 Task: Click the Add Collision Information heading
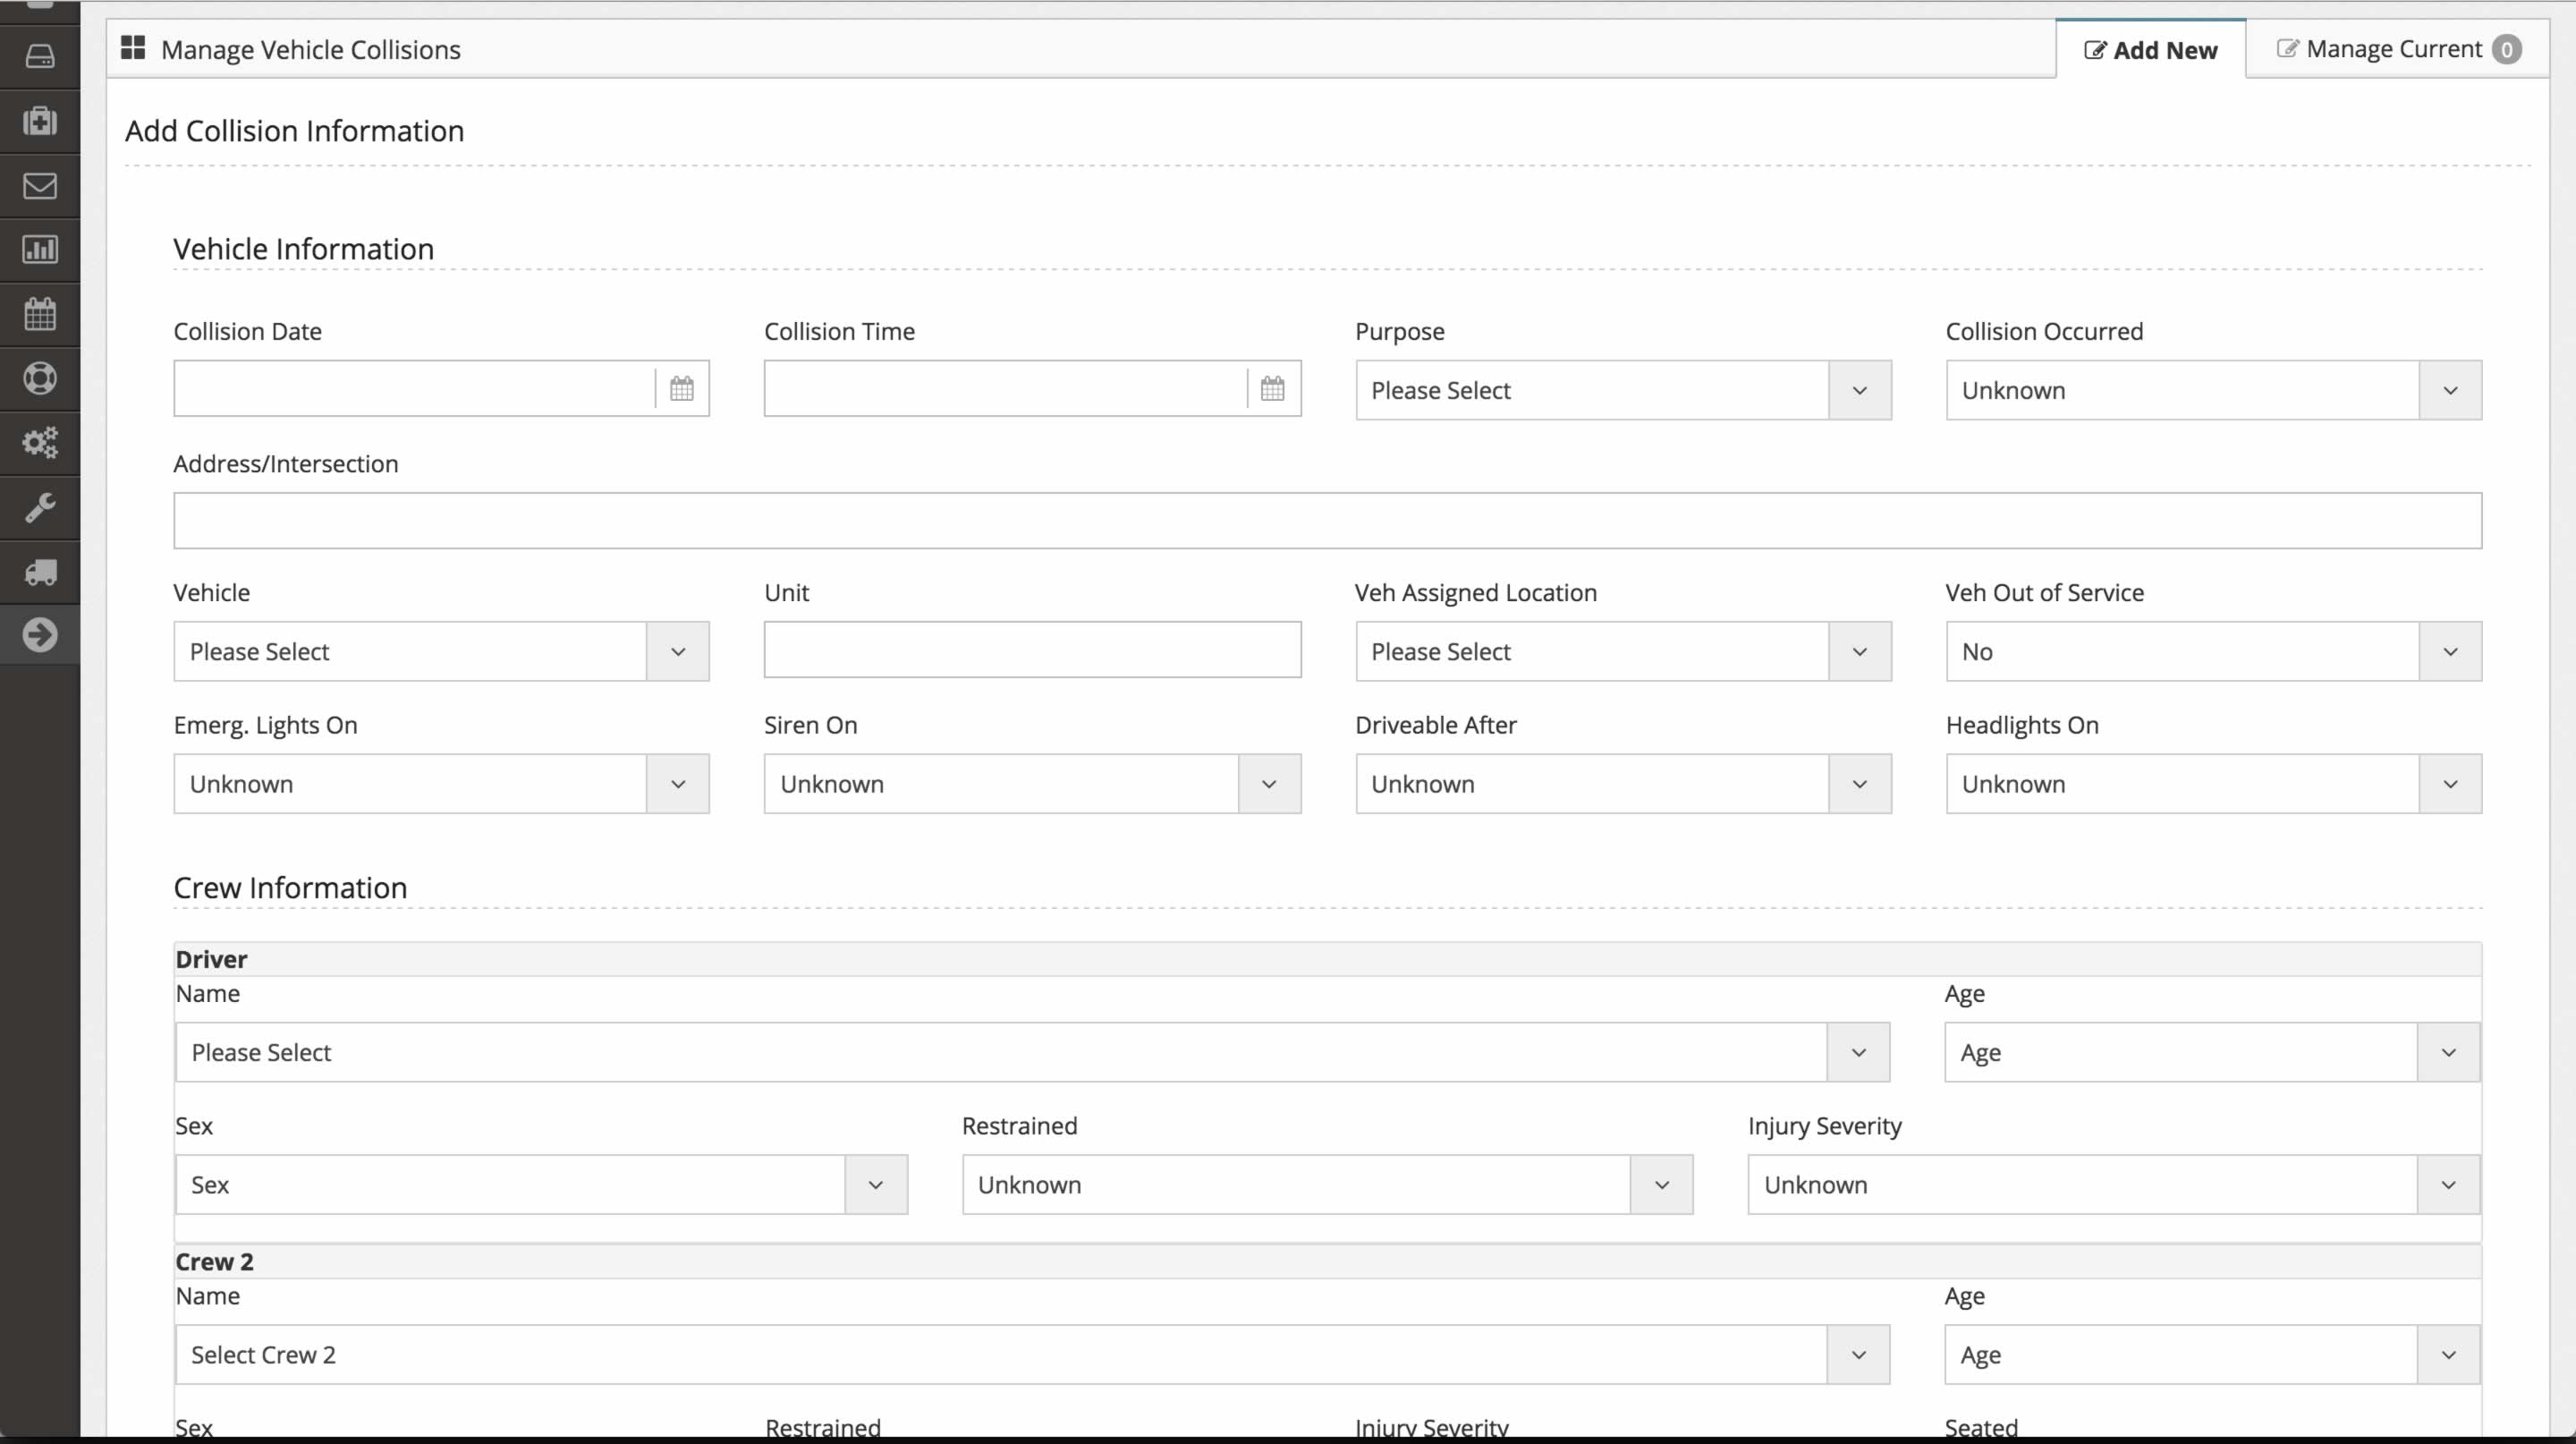pyautogui.click(x=294, y=131)
